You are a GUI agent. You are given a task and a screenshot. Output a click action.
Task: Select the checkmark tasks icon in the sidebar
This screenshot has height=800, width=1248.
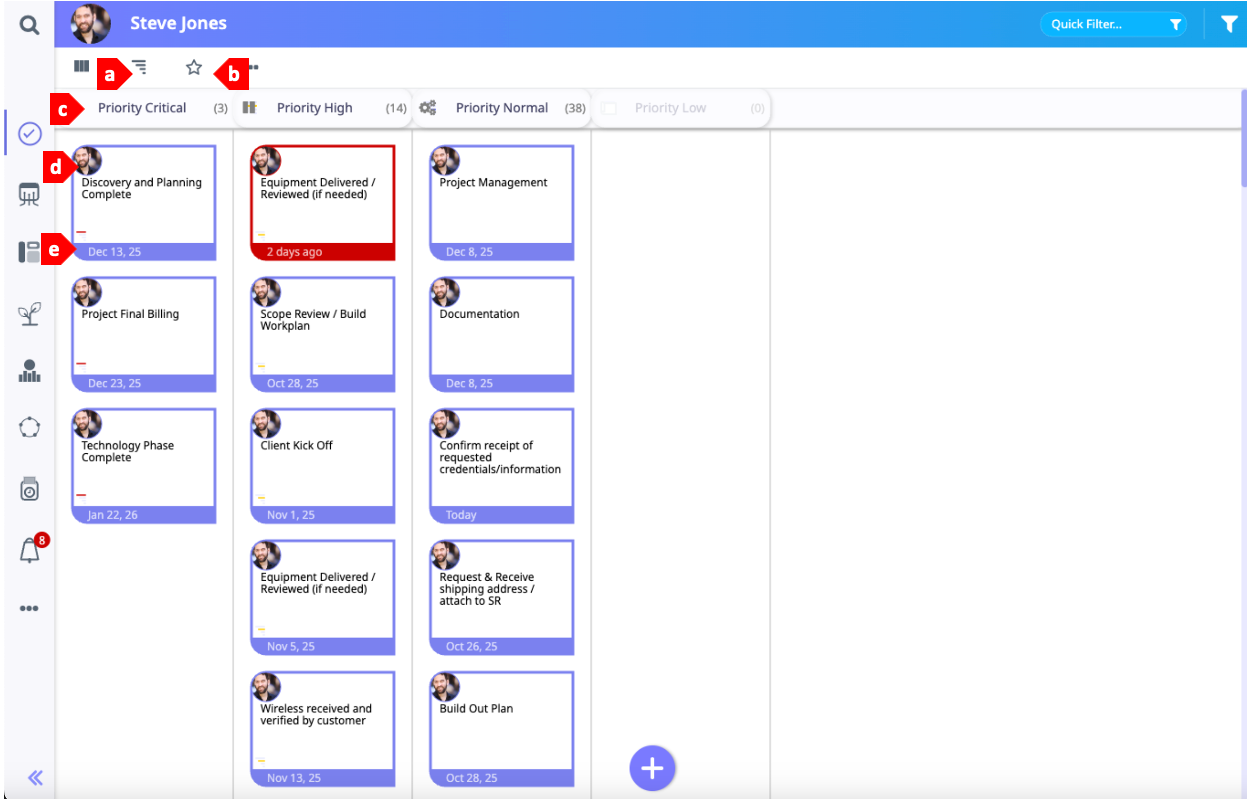coord(30,134)
